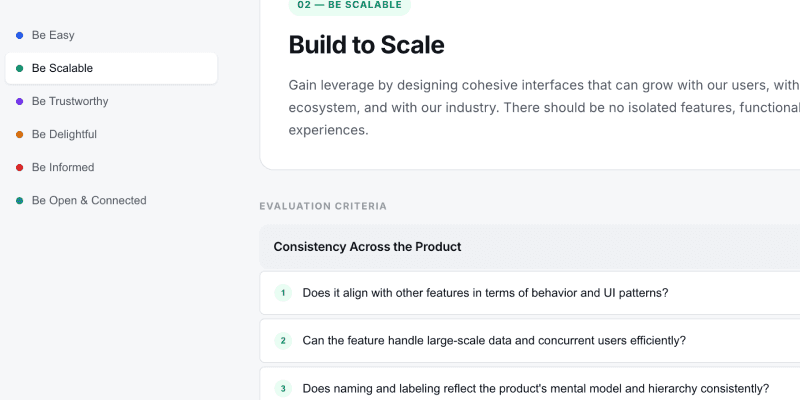This screenshot has width=800, height=400.
Task: Select the large-scale data question
Action: click(x=494, y=340)
